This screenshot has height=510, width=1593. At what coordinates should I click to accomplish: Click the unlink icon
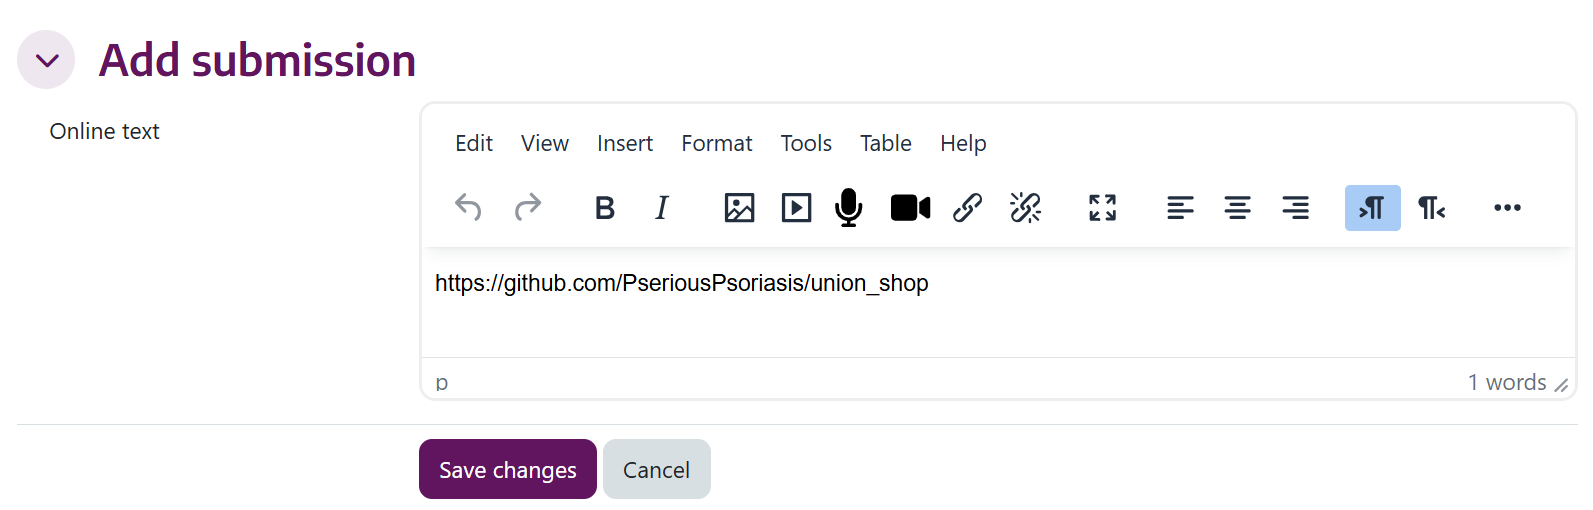click(x=1025, y=208)
